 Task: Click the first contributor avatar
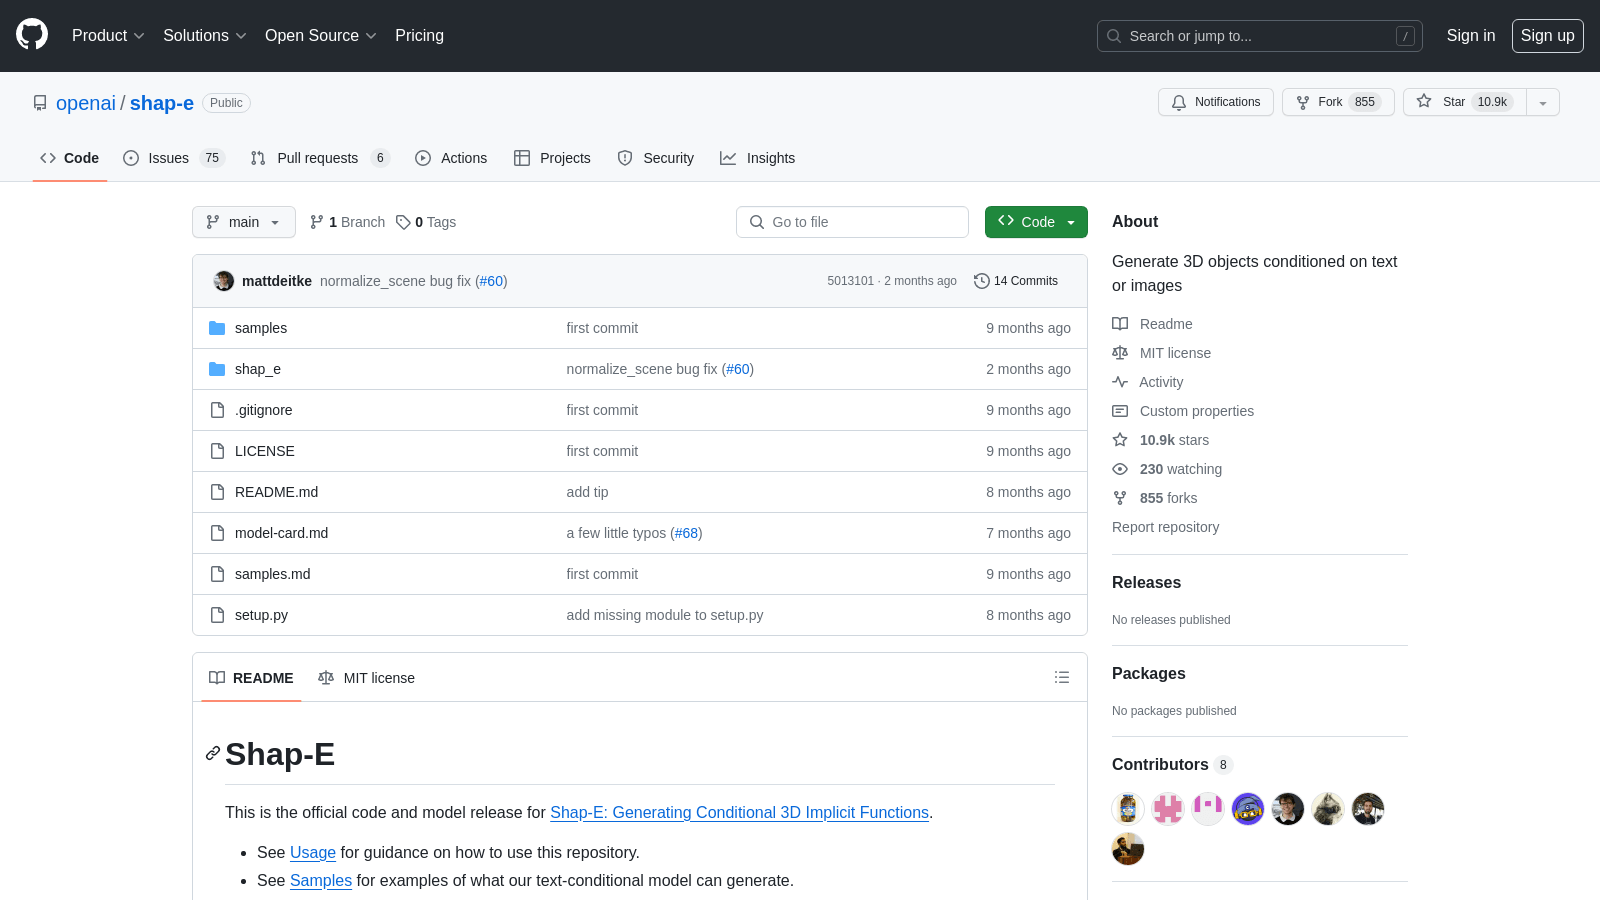point(1128,809)
